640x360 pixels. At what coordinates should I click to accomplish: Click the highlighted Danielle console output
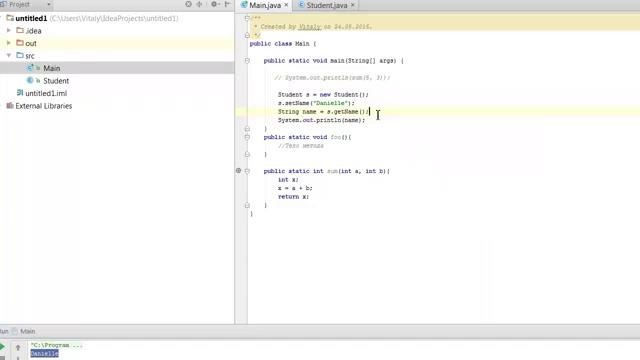pos(44,353)
